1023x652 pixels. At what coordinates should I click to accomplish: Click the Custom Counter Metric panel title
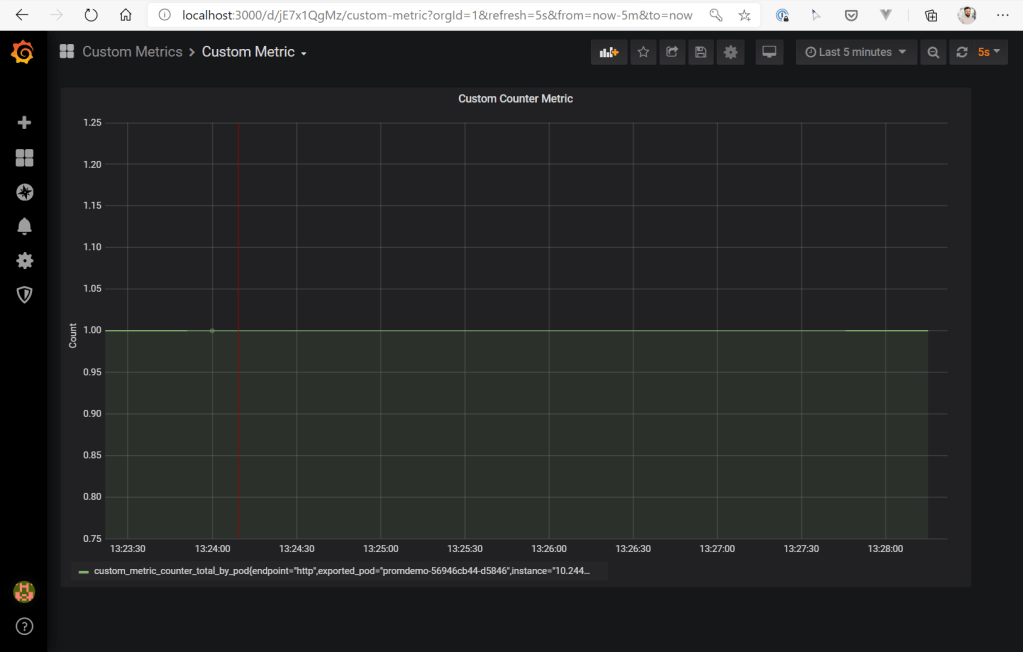coord(515,99)
